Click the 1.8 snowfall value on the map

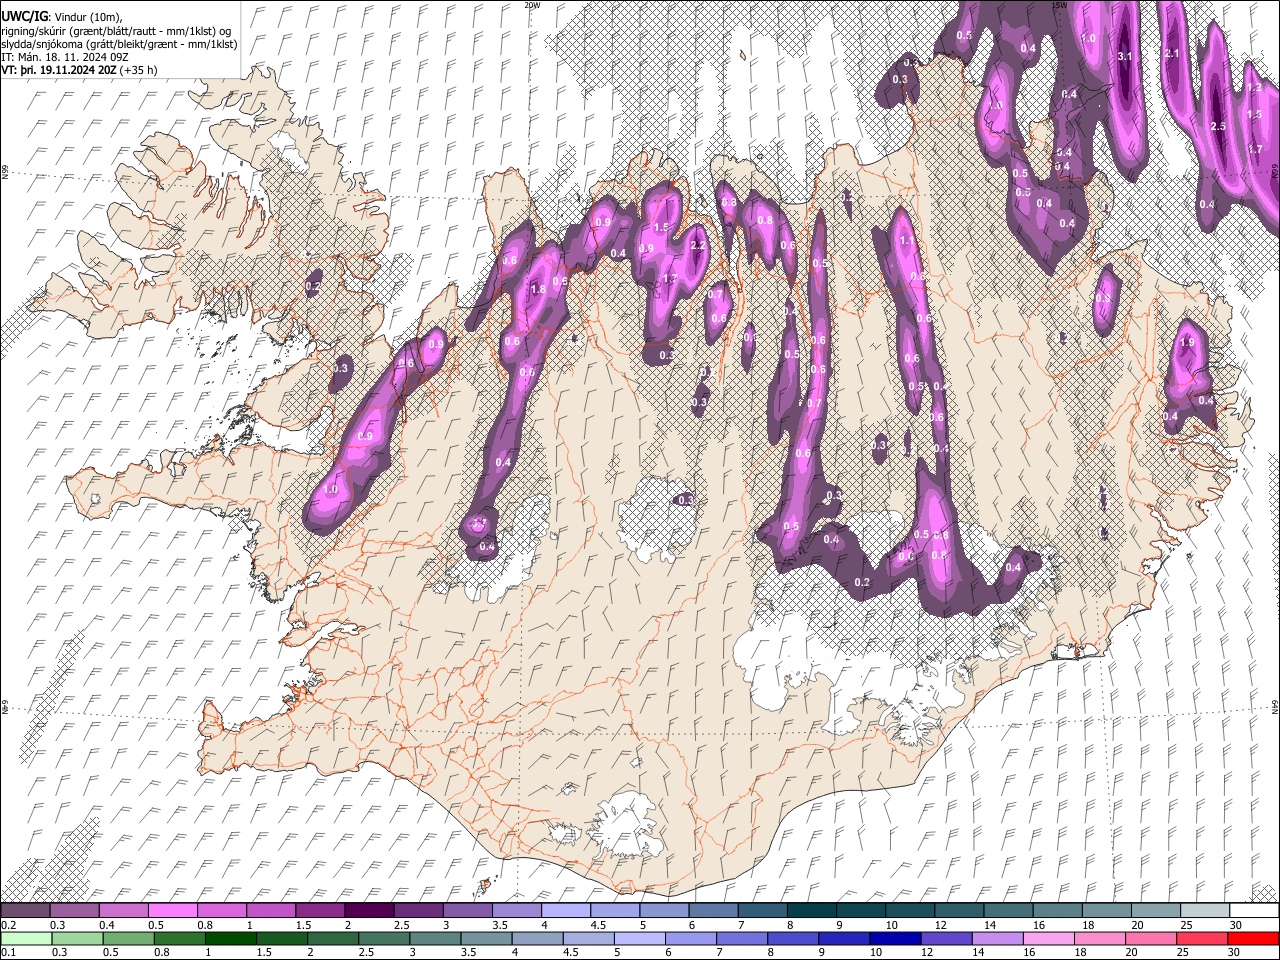click(537, 289)
